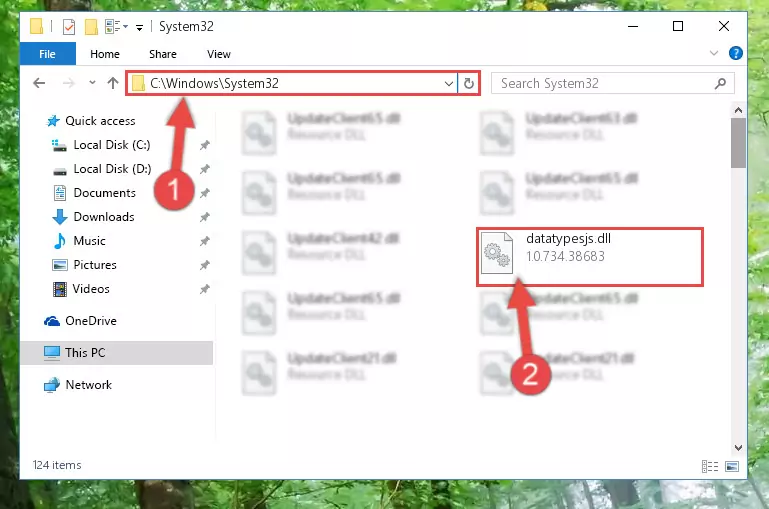Go up one folder level
This screenshot has height=509, width=769.
coord(113,83)
